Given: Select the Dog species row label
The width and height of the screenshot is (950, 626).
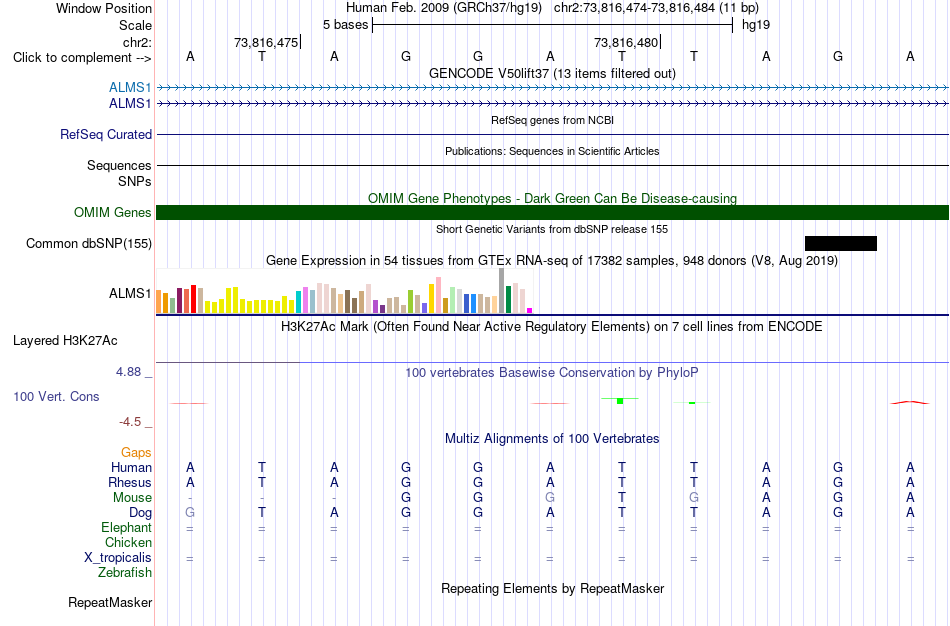Looking at the screenshot, I should pos(141,513).
